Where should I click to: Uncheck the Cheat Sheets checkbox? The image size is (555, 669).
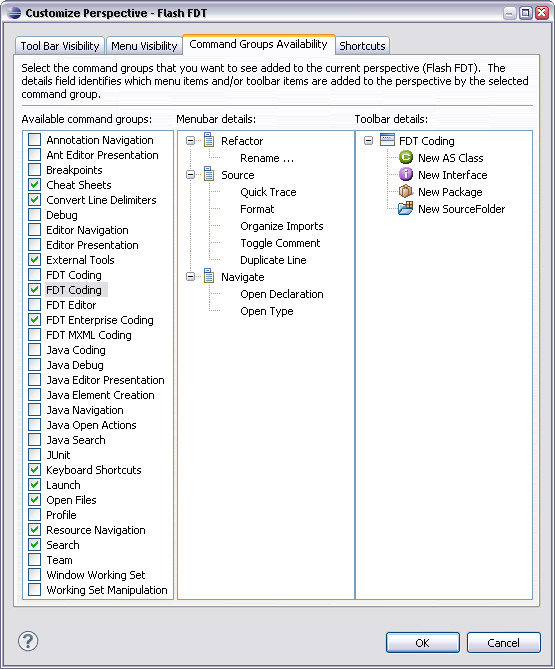click(x=35, y=185)
